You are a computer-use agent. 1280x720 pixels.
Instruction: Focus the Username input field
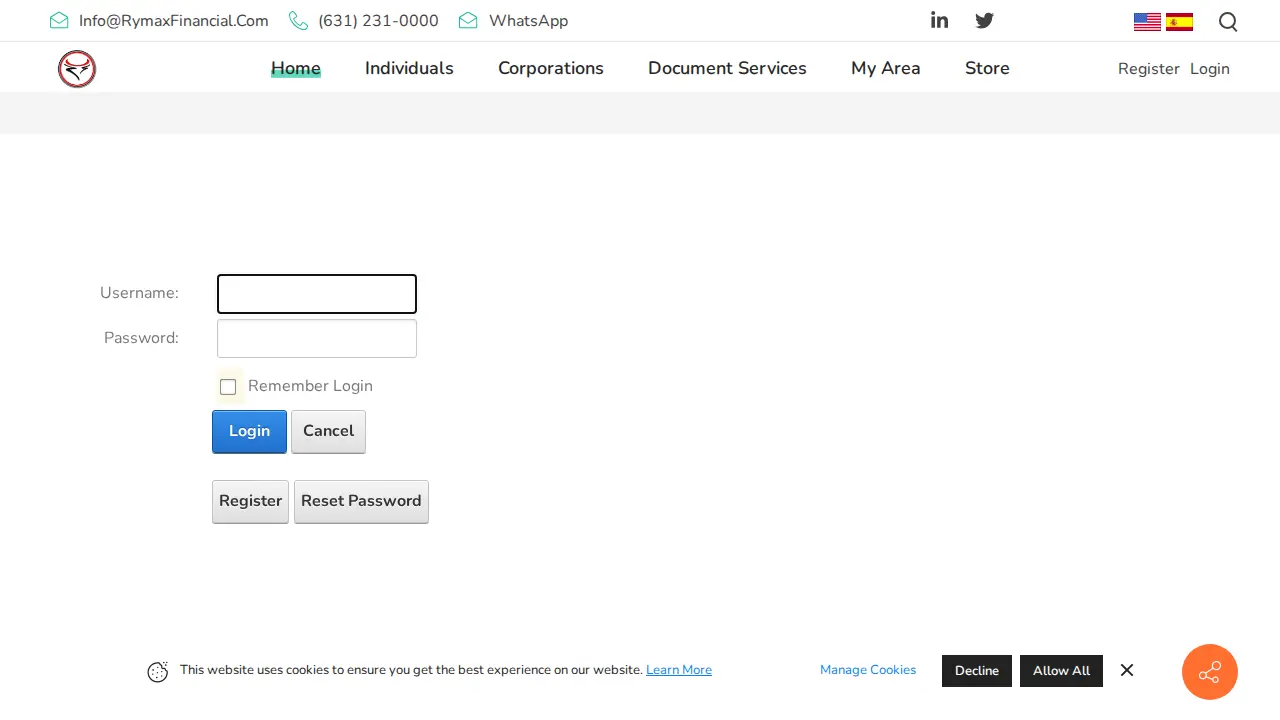[317, 294]
